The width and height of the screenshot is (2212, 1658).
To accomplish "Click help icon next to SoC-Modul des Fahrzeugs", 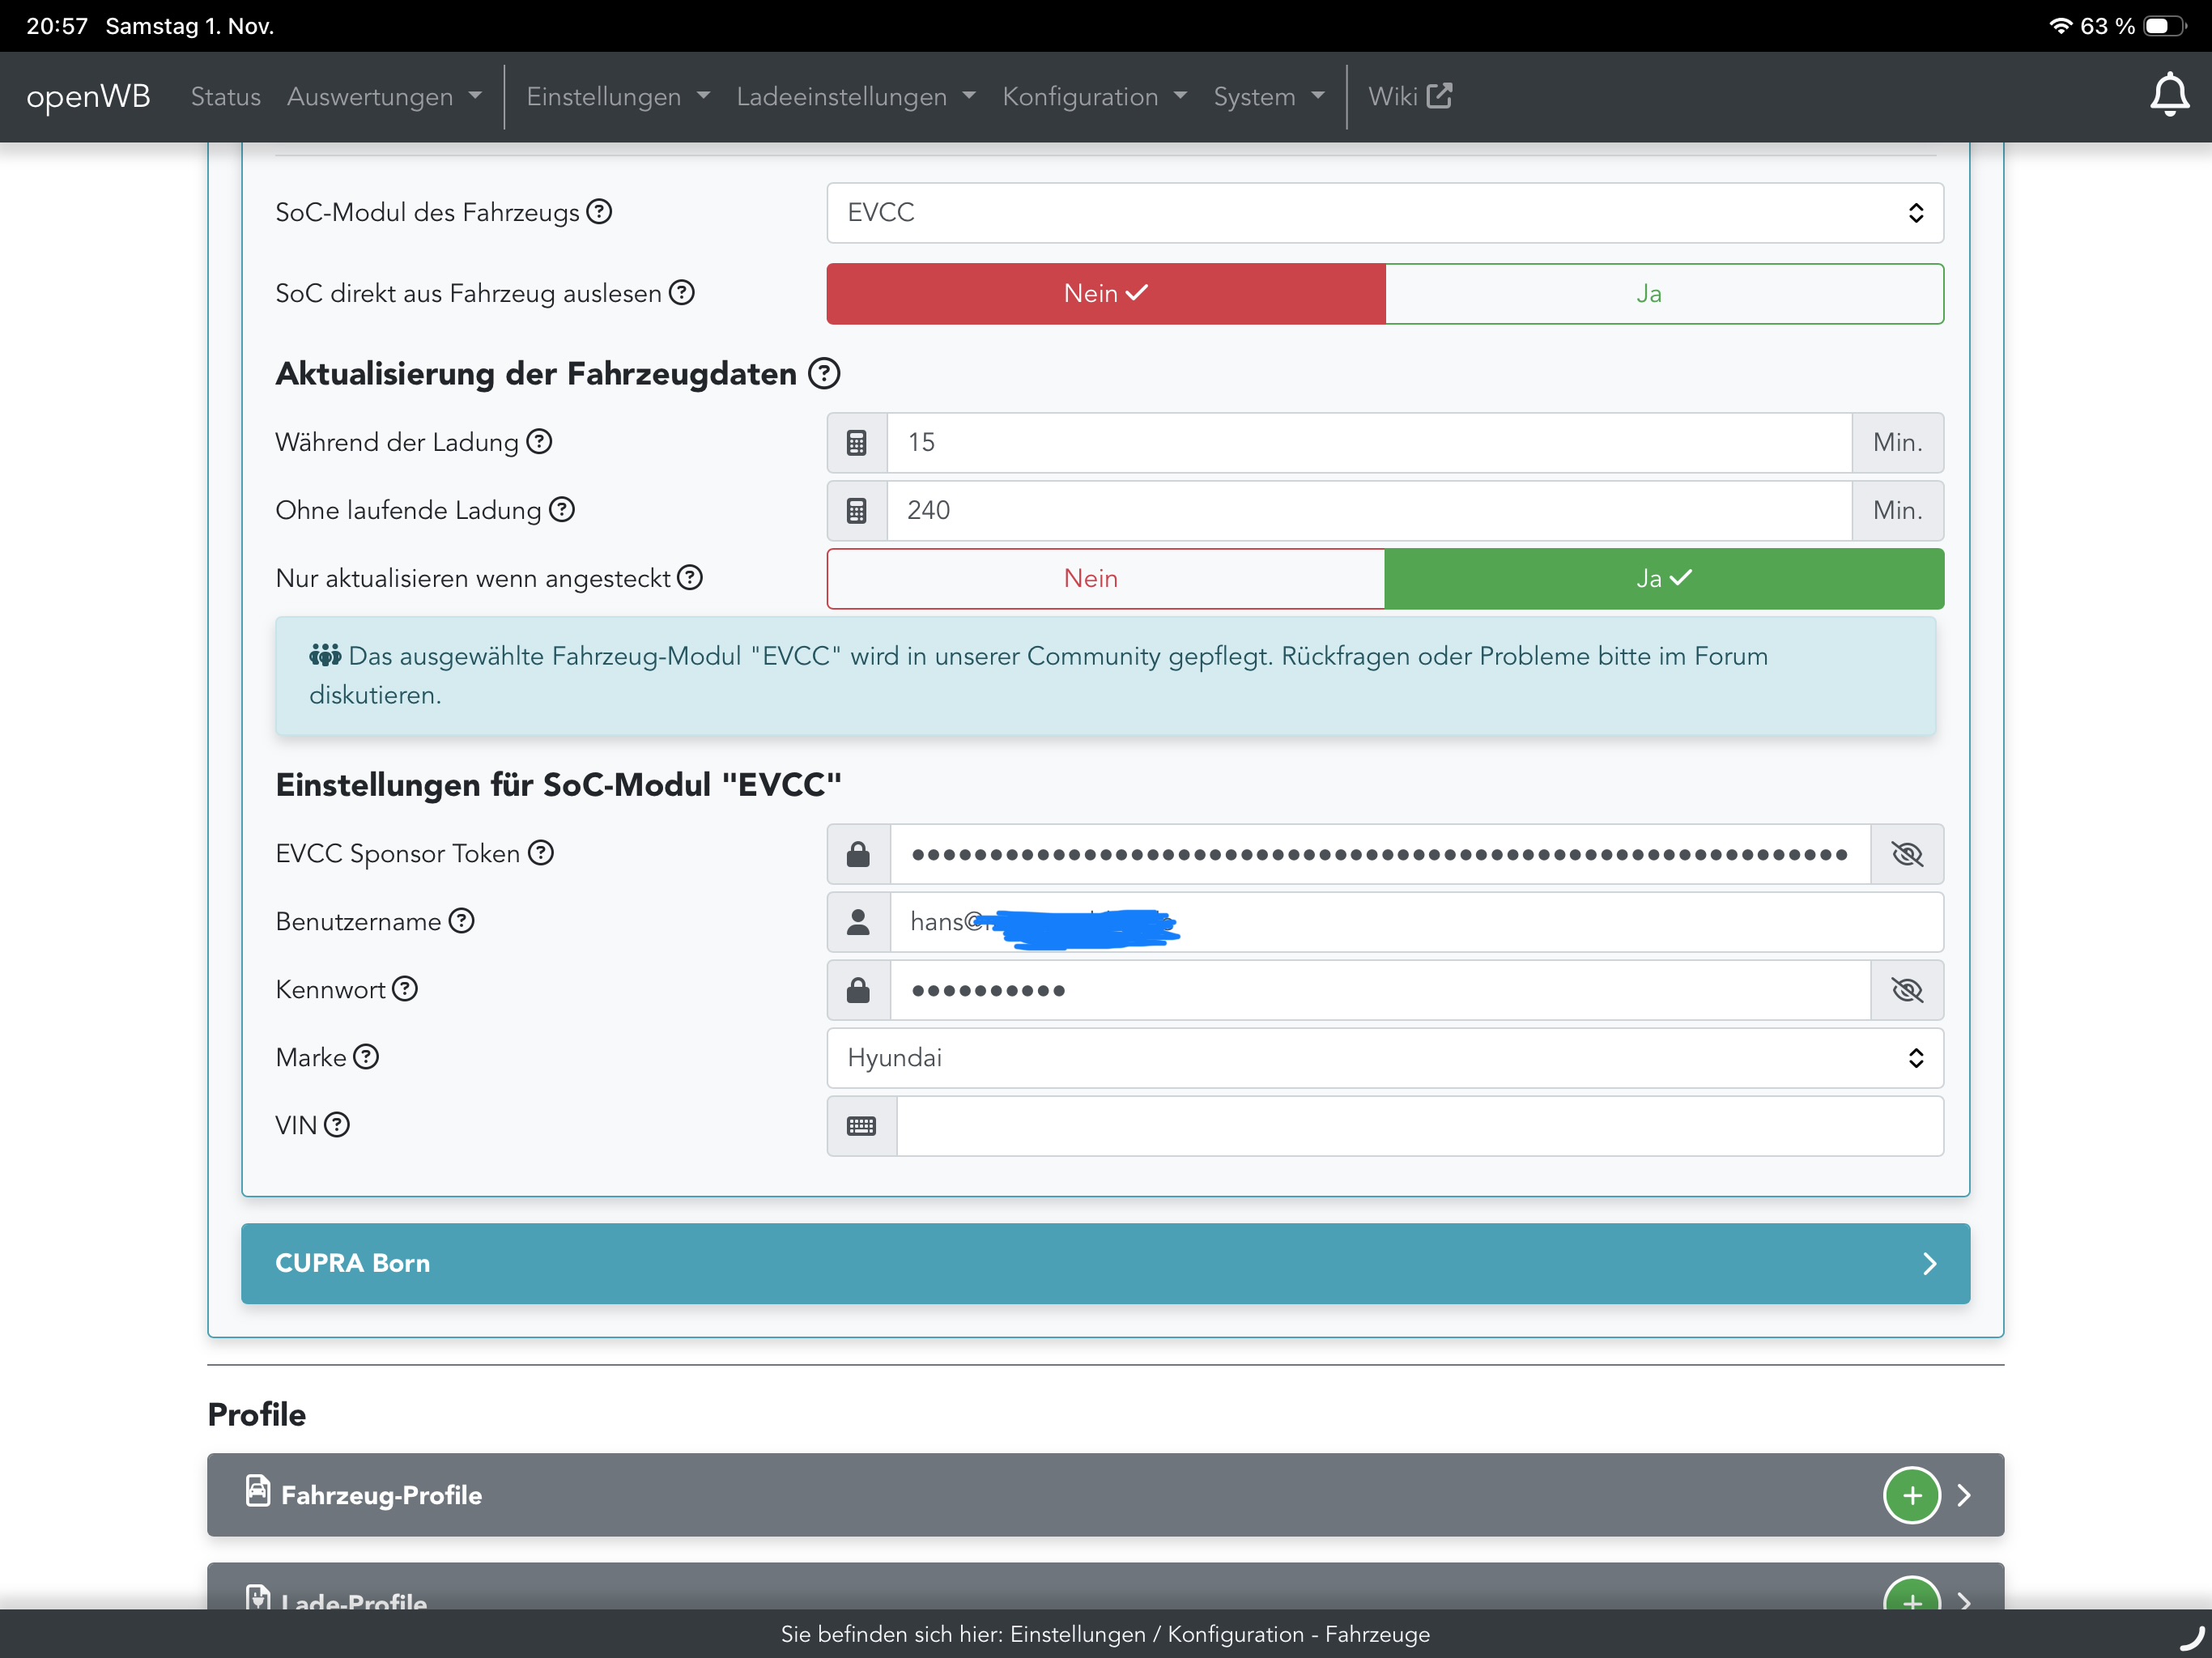I will point(599,212).
